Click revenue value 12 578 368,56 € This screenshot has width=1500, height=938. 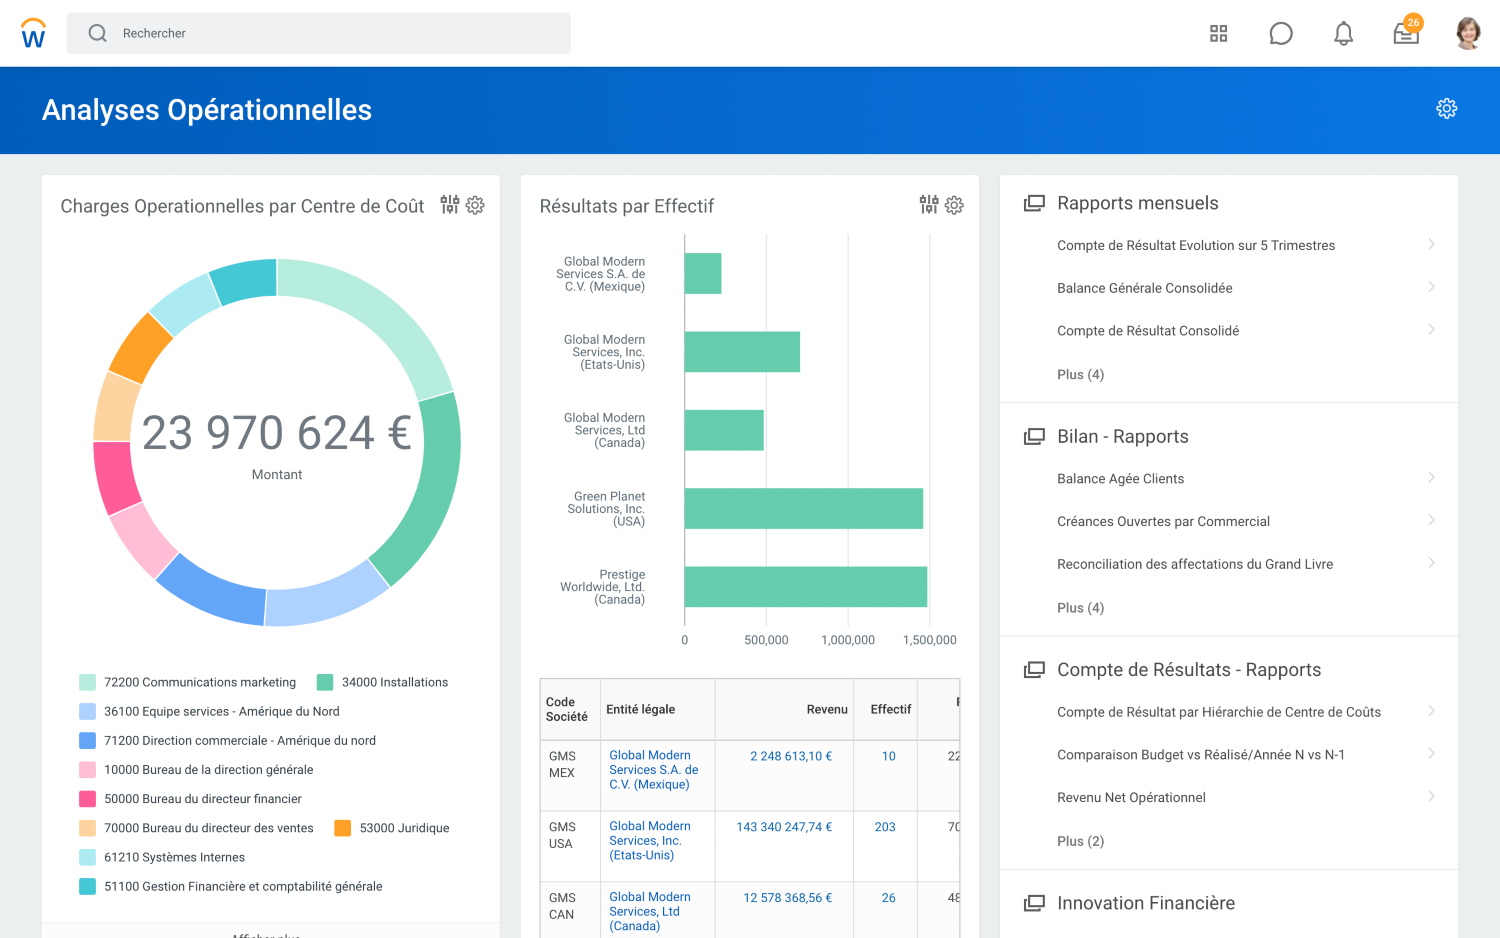pos(788,898)
